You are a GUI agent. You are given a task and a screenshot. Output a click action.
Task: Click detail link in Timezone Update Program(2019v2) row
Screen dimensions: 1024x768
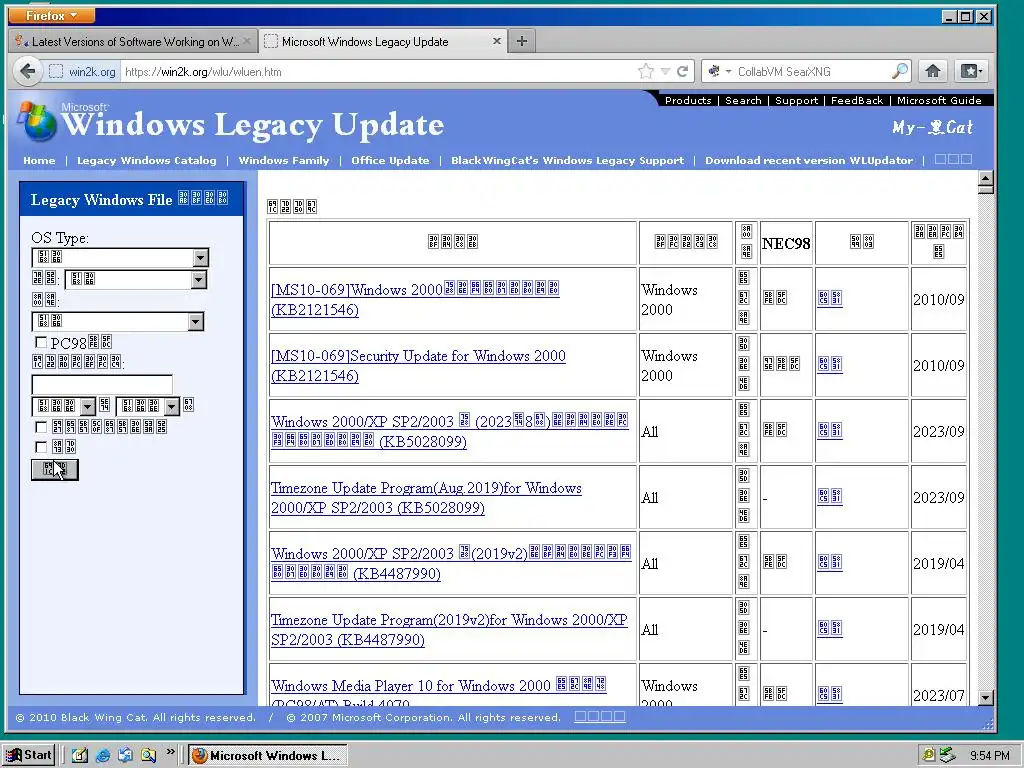[x=829, y=629]
